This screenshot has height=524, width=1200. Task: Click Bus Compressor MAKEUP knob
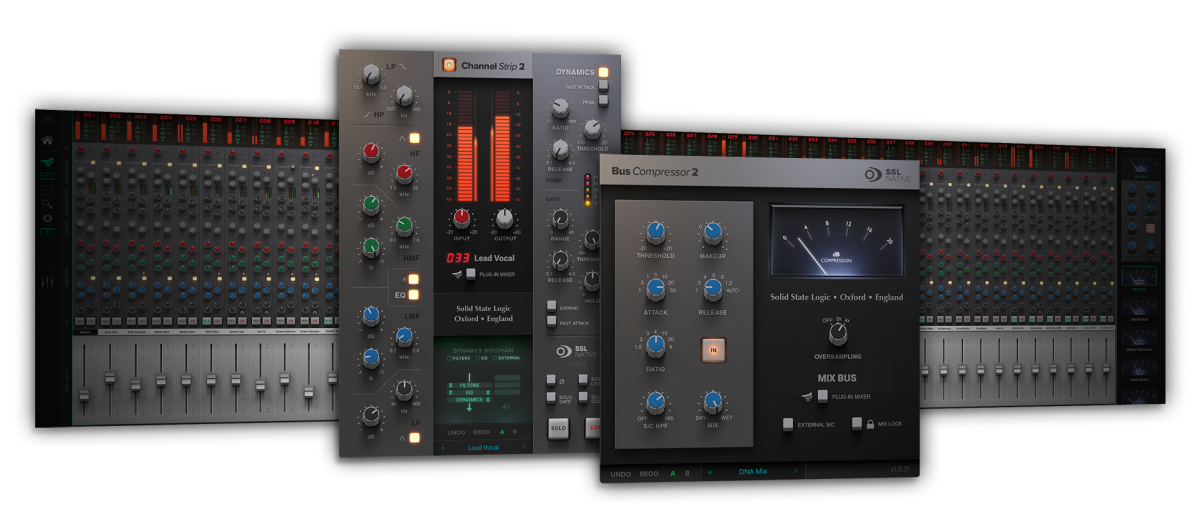coord(712,234)
